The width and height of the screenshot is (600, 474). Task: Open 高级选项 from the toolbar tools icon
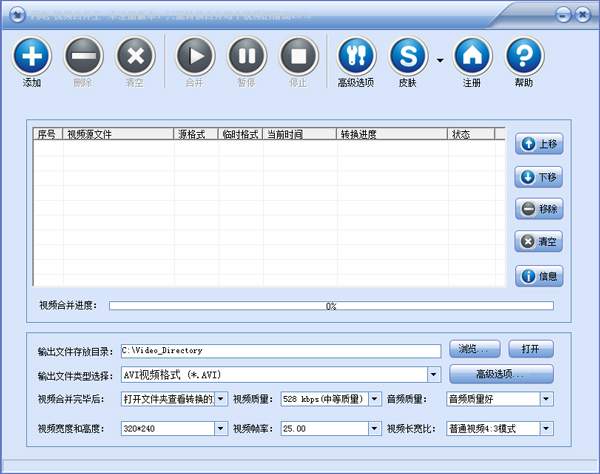tap(356, 56)
